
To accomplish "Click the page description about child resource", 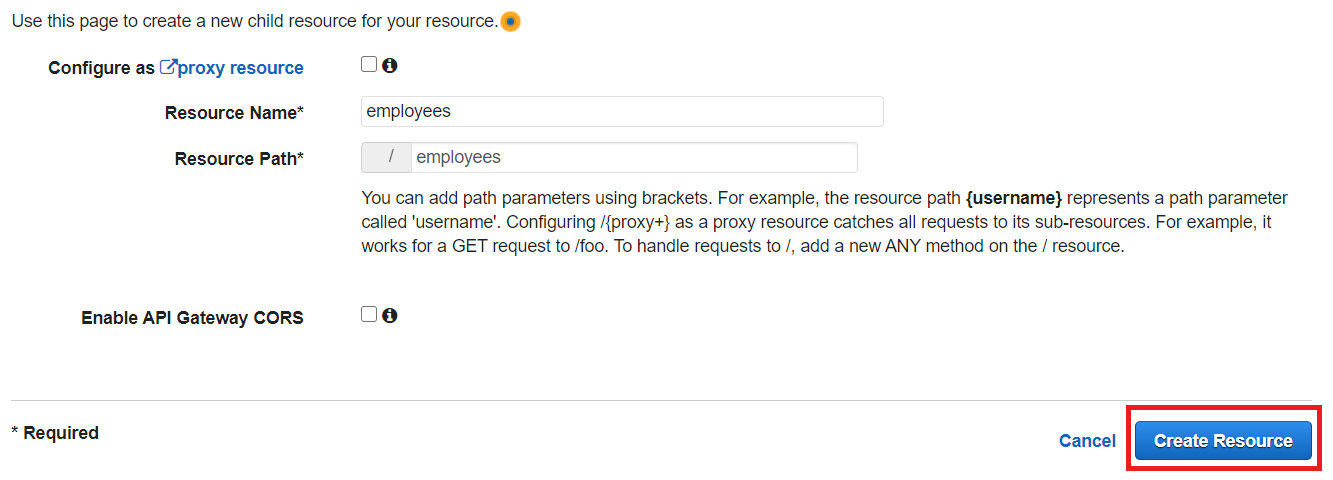I will (254, 21).
